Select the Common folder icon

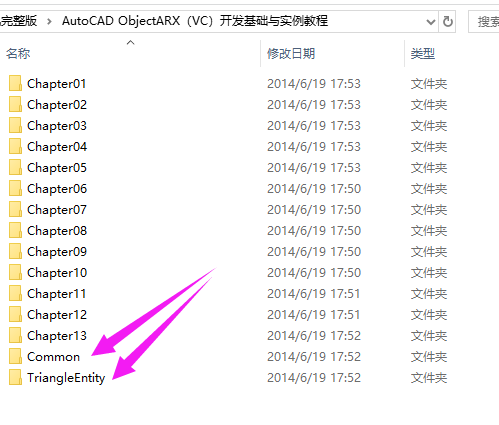click(15, 356)
